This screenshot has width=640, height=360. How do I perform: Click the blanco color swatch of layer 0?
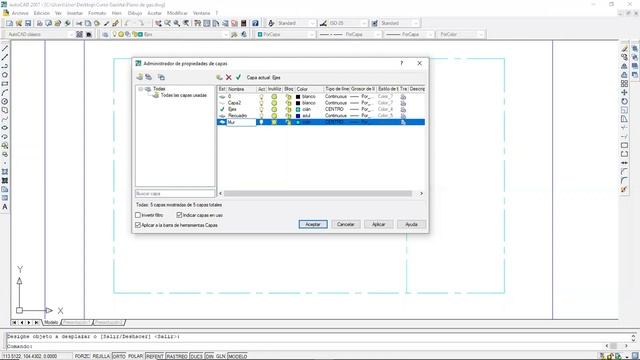click(298, 97)
